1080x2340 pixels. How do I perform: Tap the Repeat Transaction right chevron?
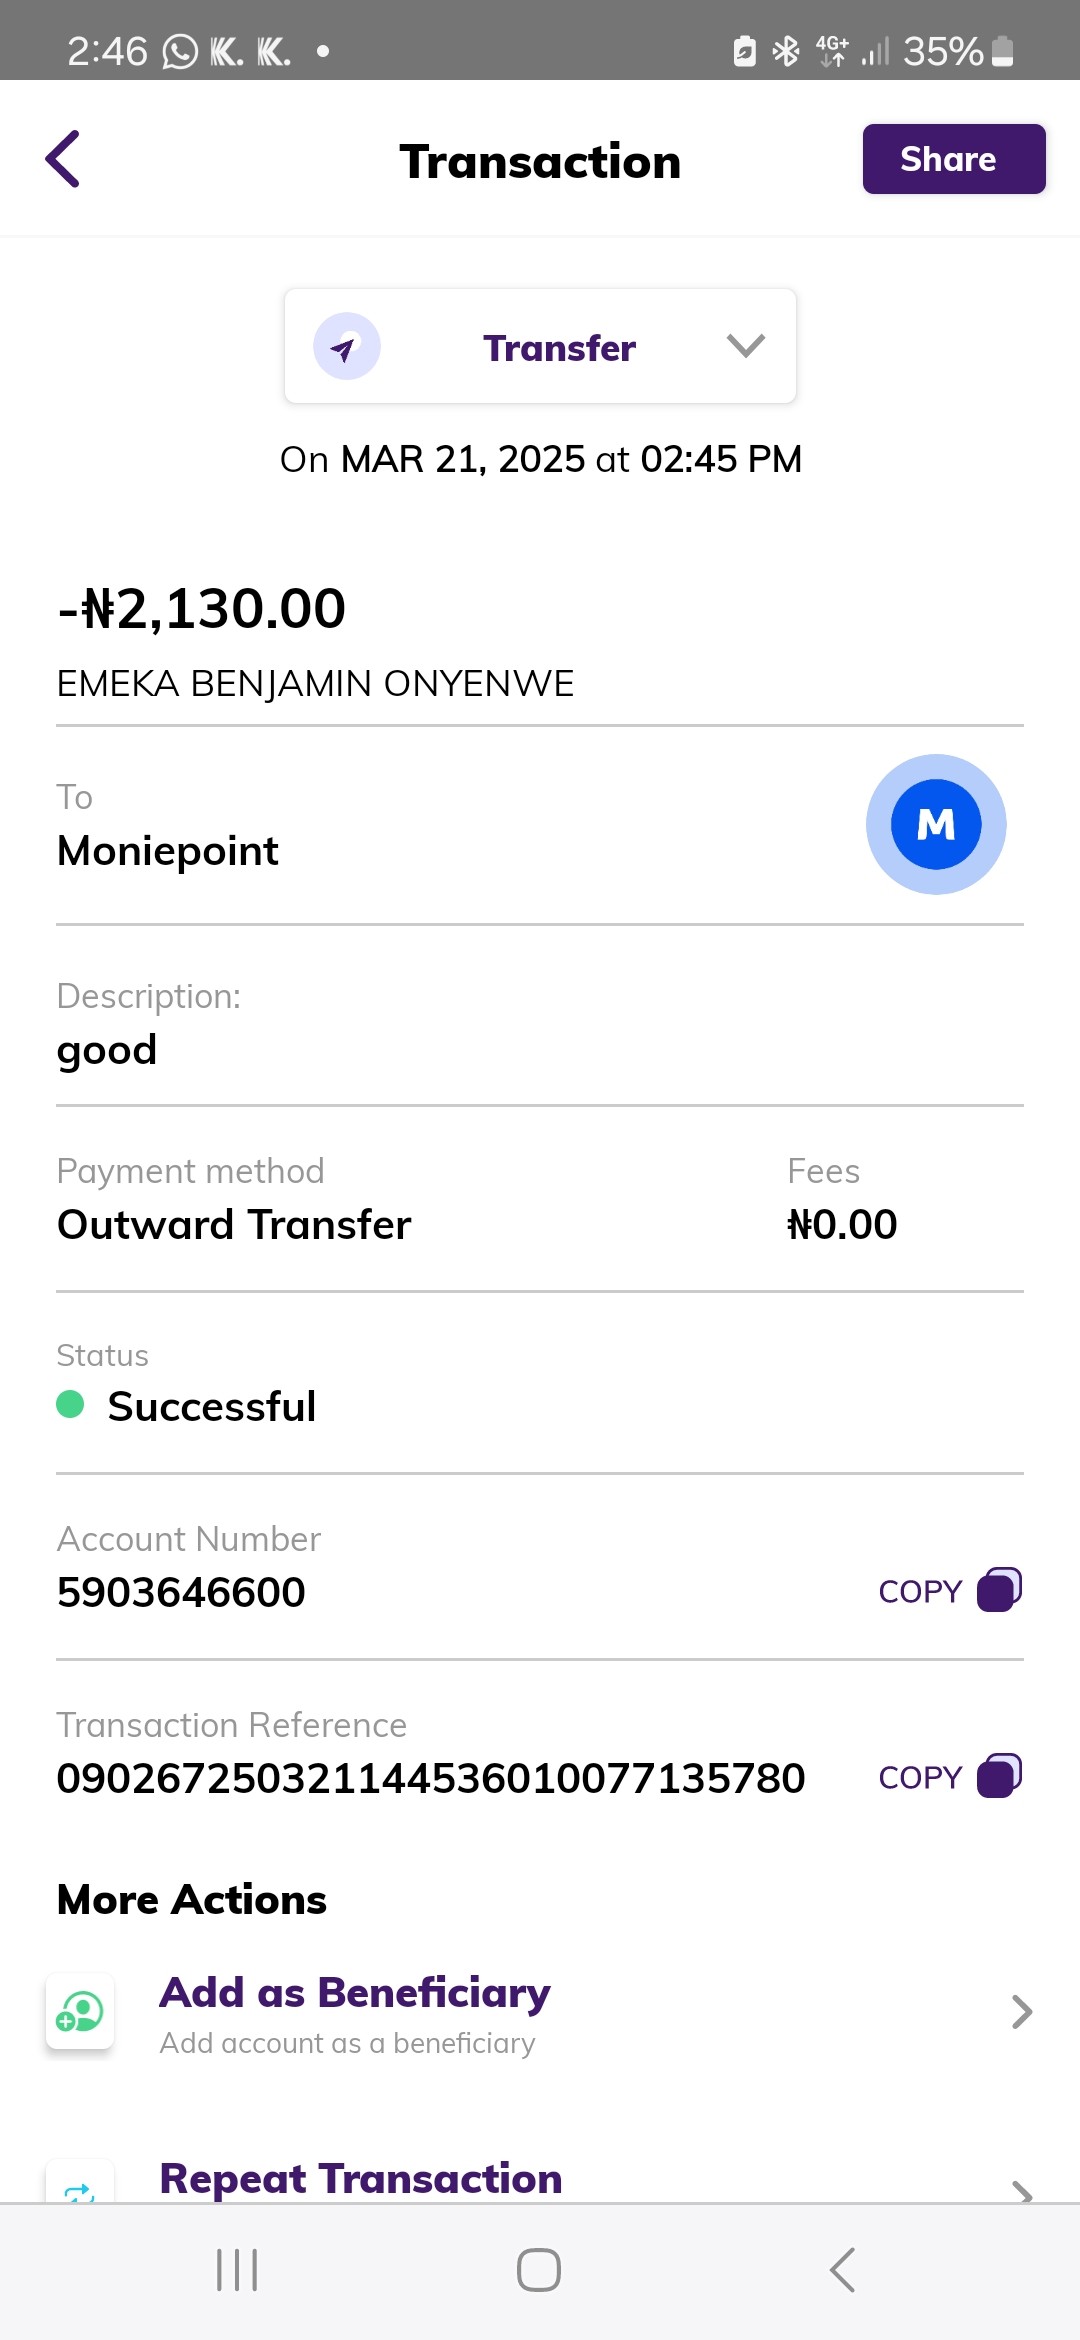coord(1021,2191)
